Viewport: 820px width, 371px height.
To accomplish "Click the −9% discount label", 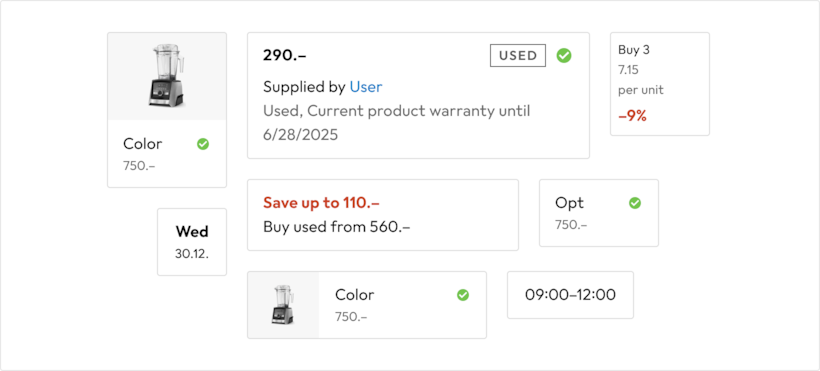I will point(632,116).
